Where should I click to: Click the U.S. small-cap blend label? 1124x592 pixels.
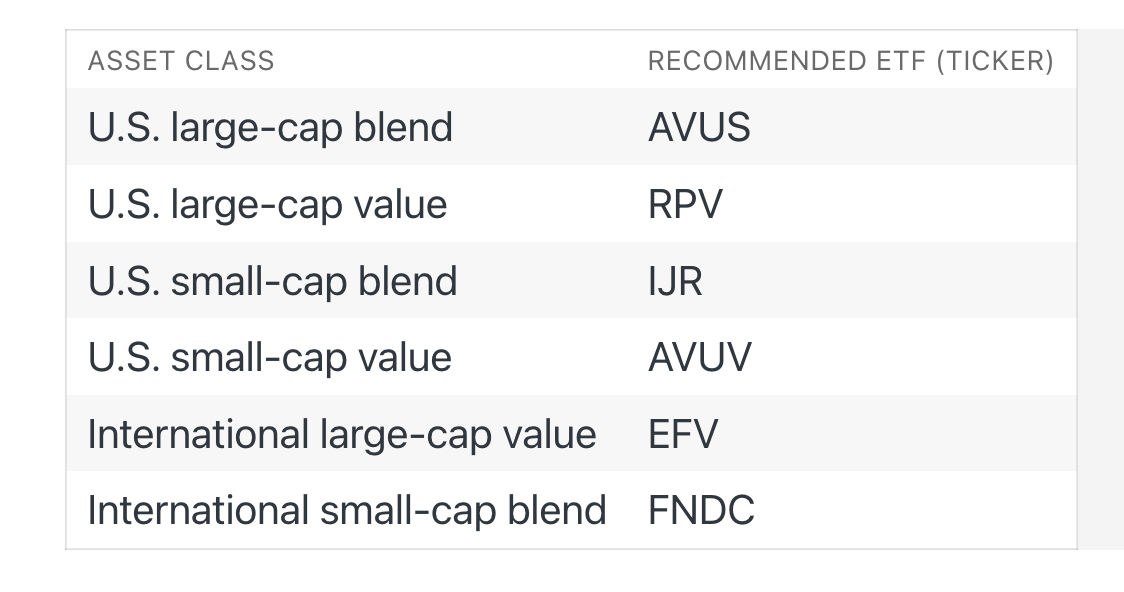[x=272, y=280]
